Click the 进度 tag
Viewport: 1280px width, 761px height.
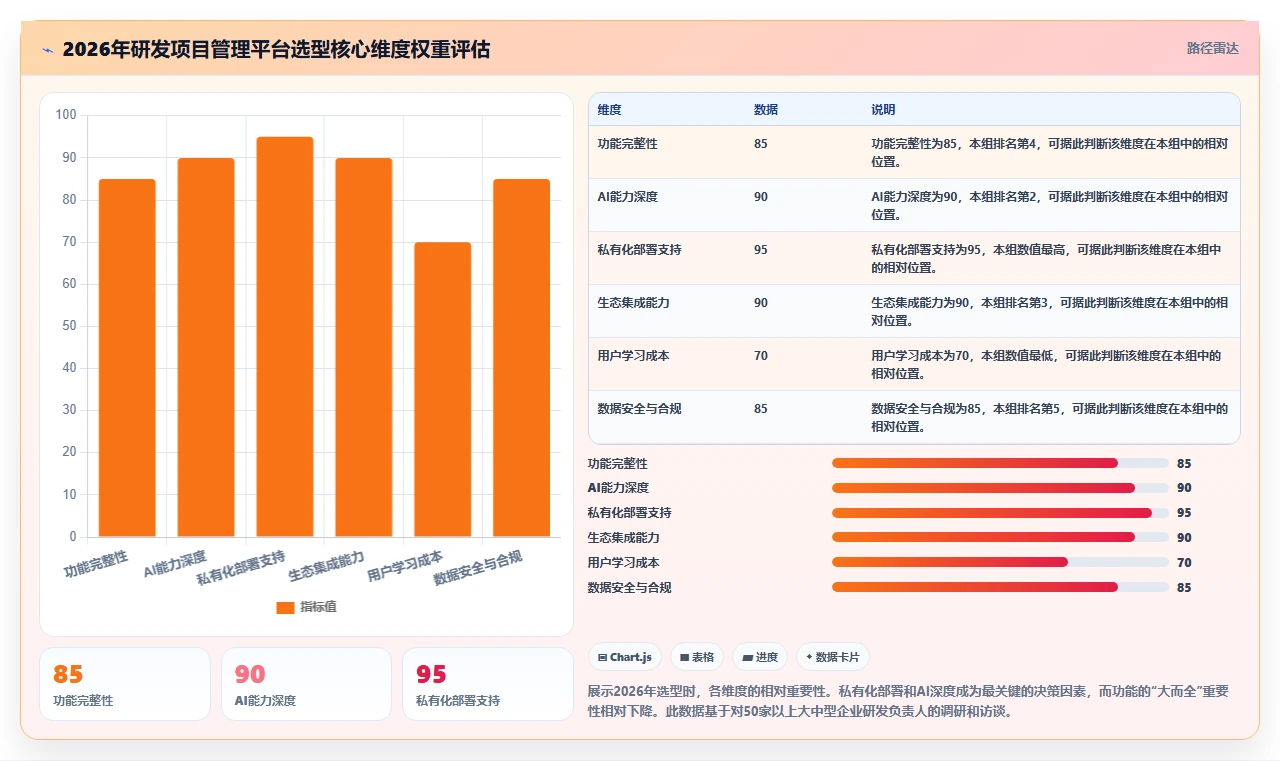[x=760, y=657]
